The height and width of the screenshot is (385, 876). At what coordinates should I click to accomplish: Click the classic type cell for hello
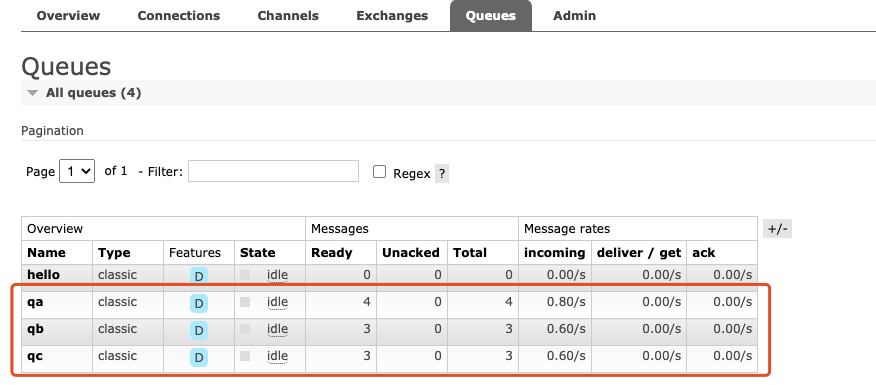point(117,274)
